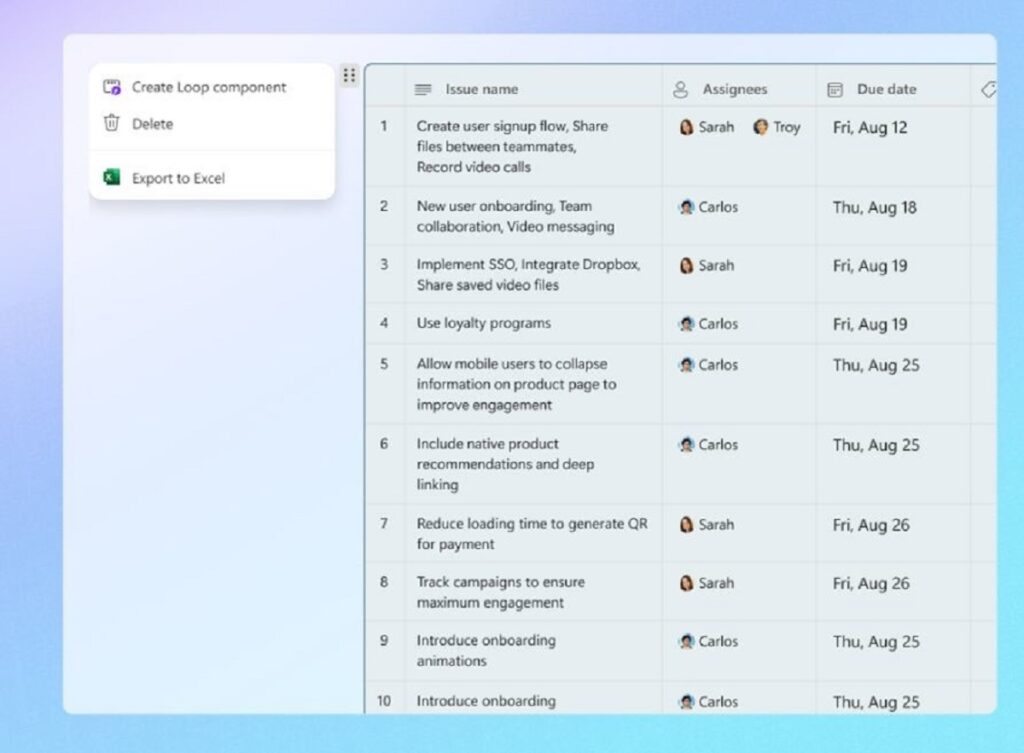The image size is (1024, 753).
Task: Click the Issue name column text icon
Action: pos(423,90)
